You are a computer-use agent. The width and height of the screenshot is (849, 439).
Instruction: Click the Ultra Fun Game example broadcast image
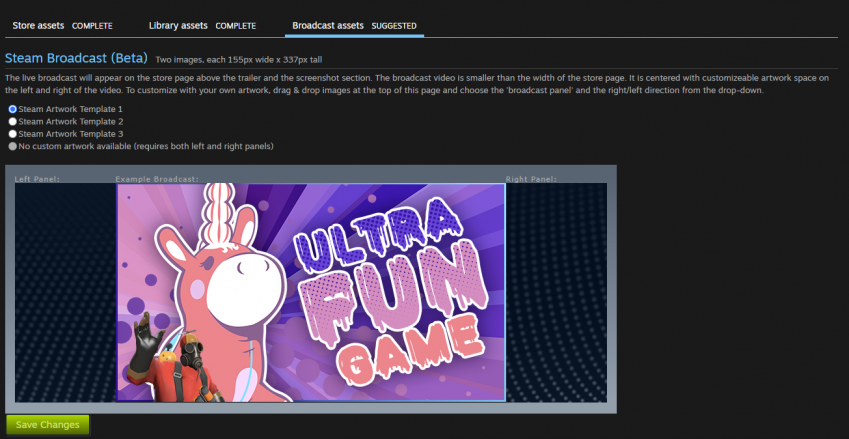coord(311,292)
